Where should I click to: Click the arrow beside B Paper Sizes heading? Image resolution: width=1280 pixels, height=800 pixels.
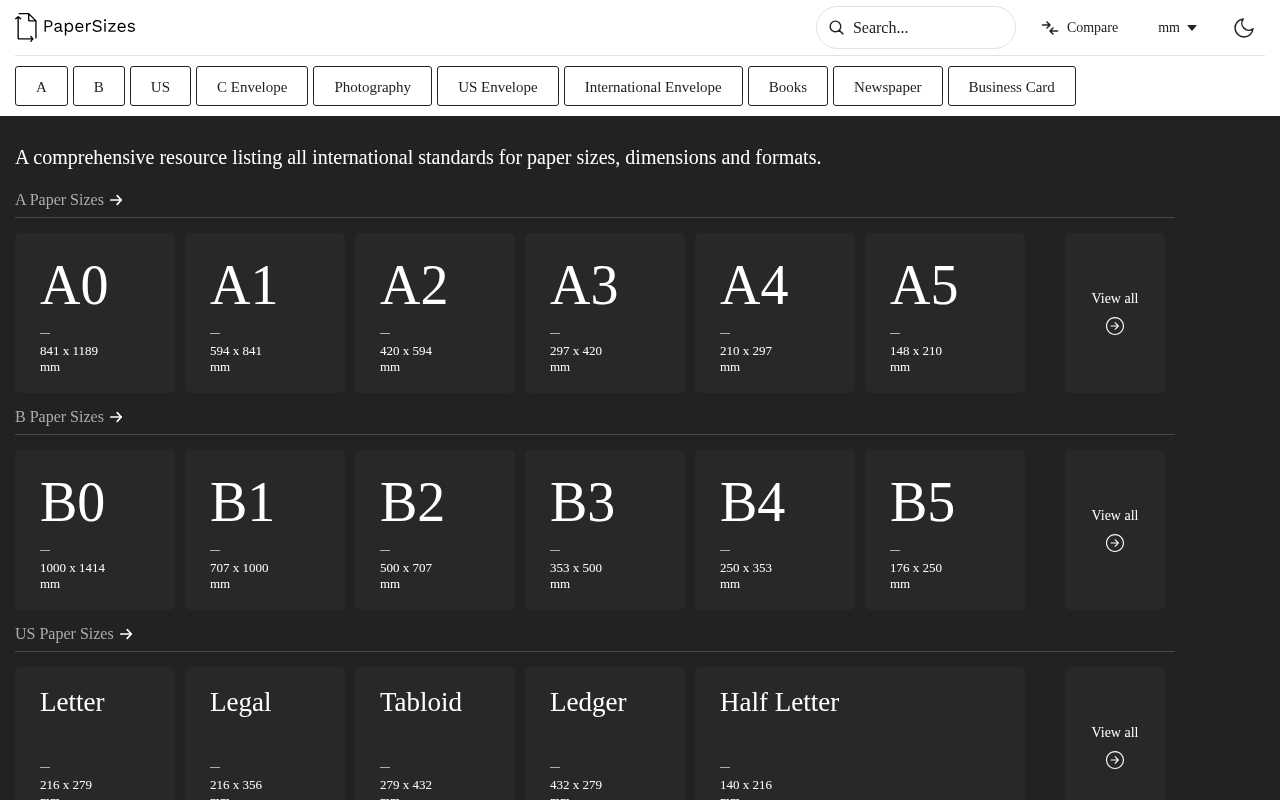[116, 417]
